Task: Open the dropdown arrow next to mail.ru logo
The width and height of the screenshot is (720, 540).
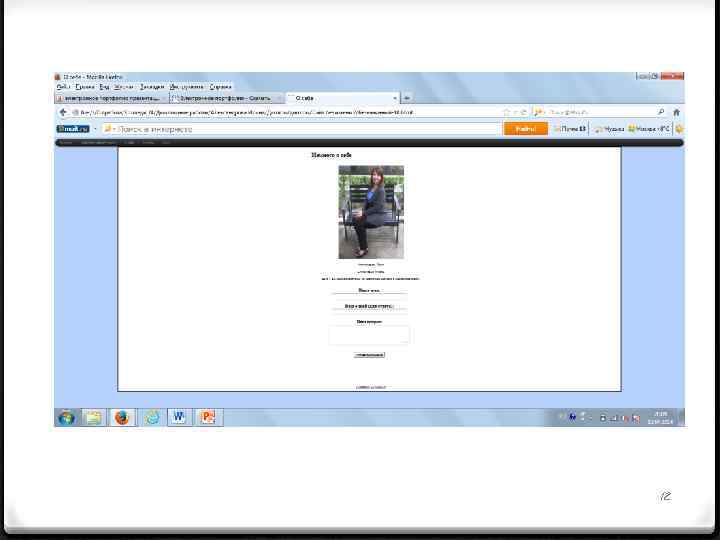Action: tap(95, 129)
